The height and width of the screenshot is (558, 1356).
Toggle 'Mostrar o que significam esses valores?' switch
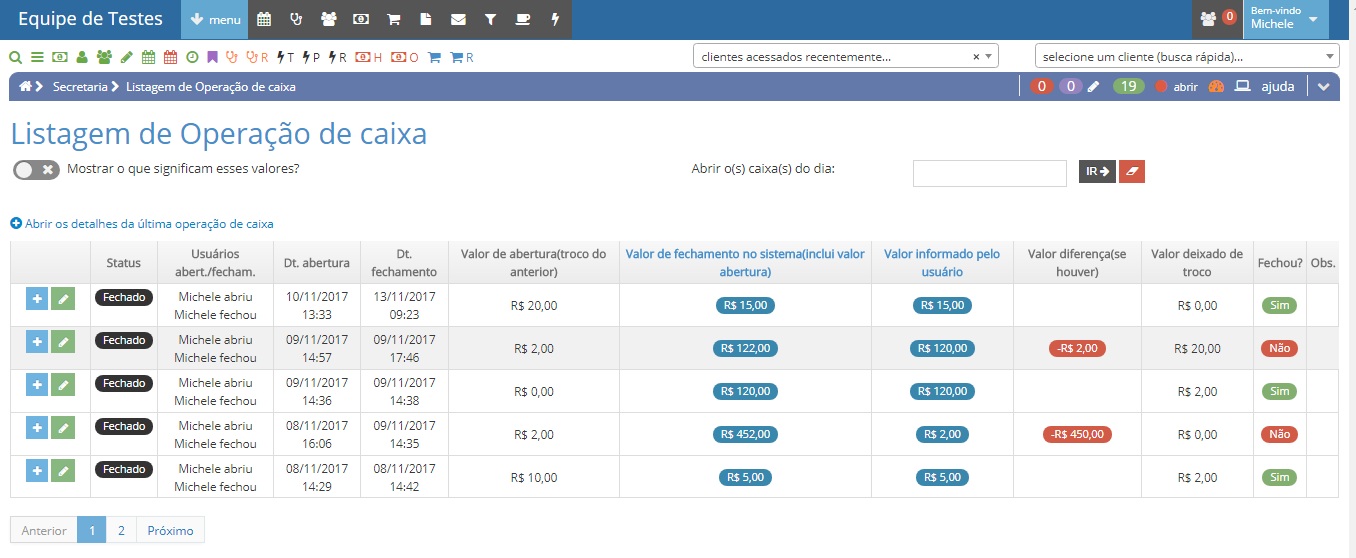[36, 170]
